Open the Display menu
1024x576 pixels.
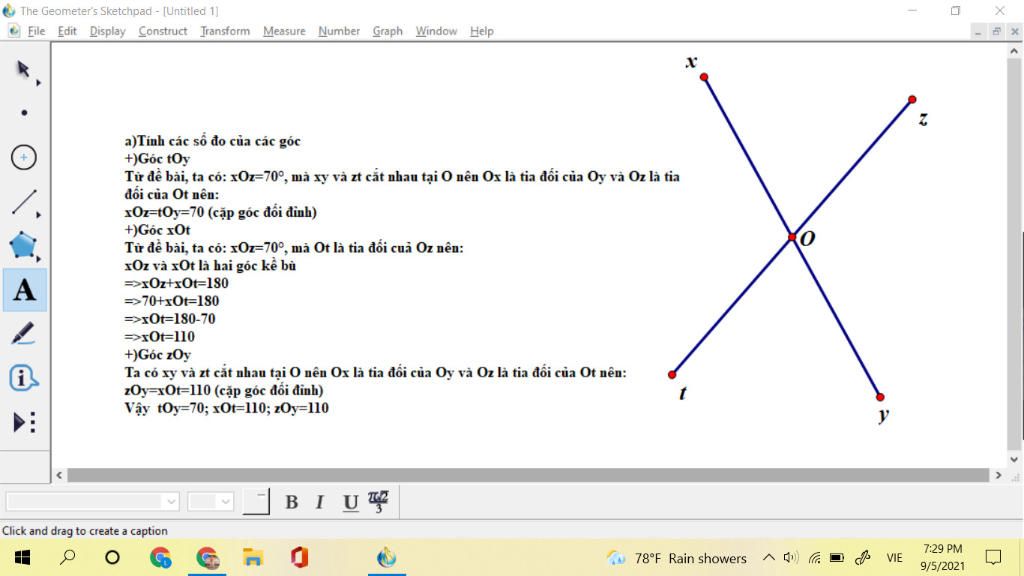click(107, 31)
